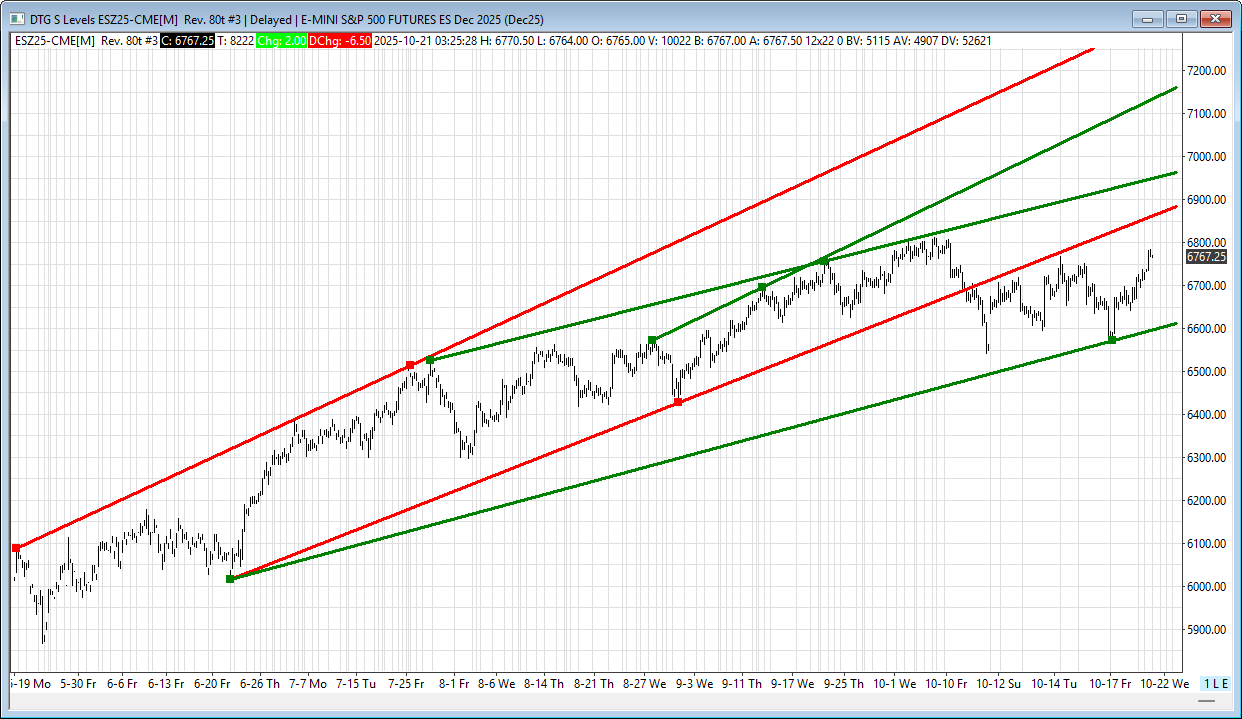Select red anchor point at early September low
The width and height of the screenshot is (1242, 719).
[678, 402]
